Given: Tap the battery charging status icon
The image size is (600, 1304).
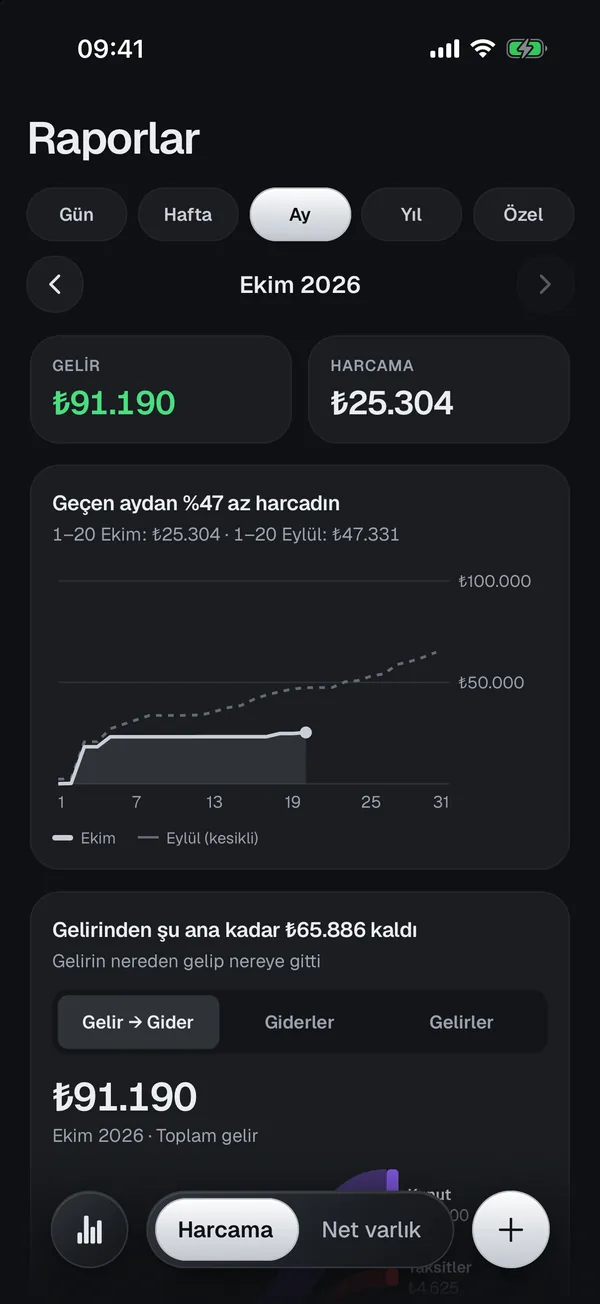Looking at the screenshot, I should (526, 48).
